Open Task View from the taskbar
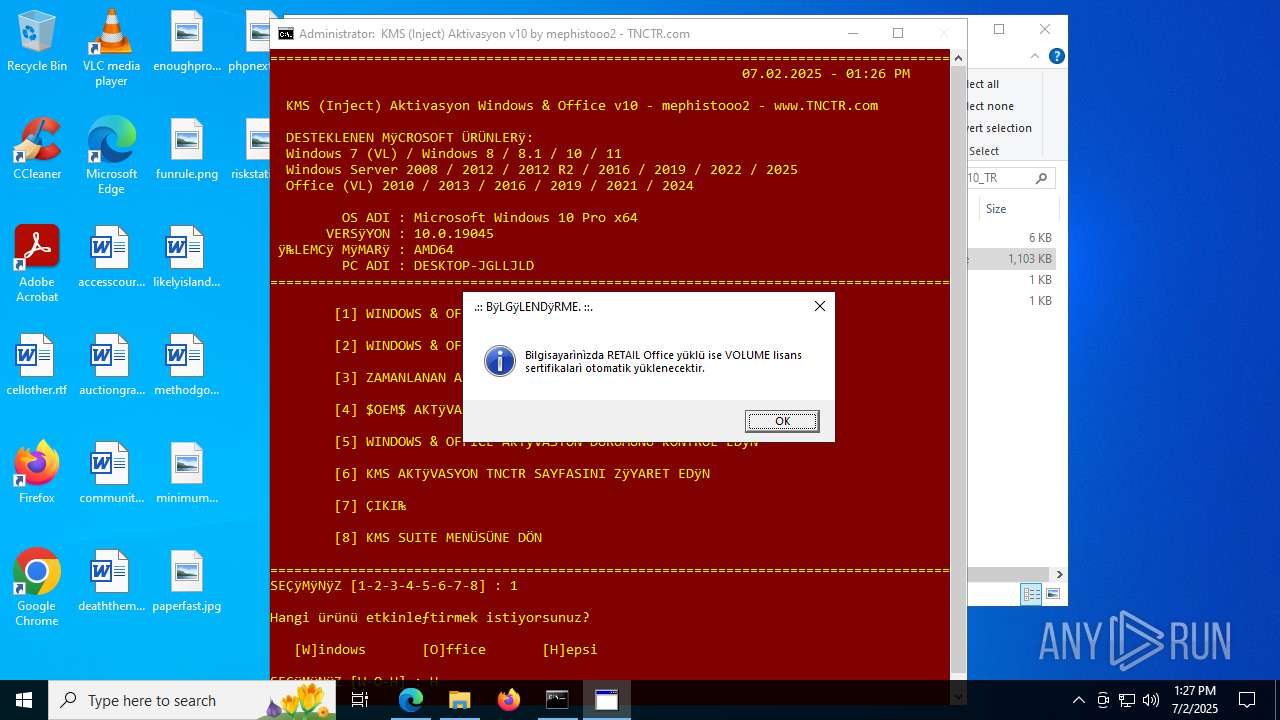The height and width of the screenshot is (720, 1280). [x=360, y=700]
